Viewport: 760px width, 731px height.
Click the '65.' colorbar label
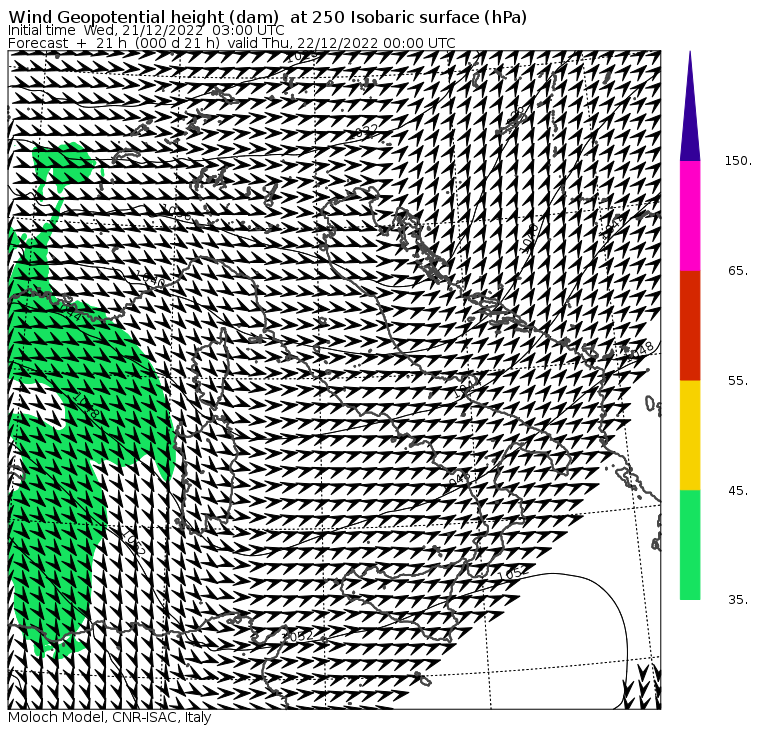739,270
